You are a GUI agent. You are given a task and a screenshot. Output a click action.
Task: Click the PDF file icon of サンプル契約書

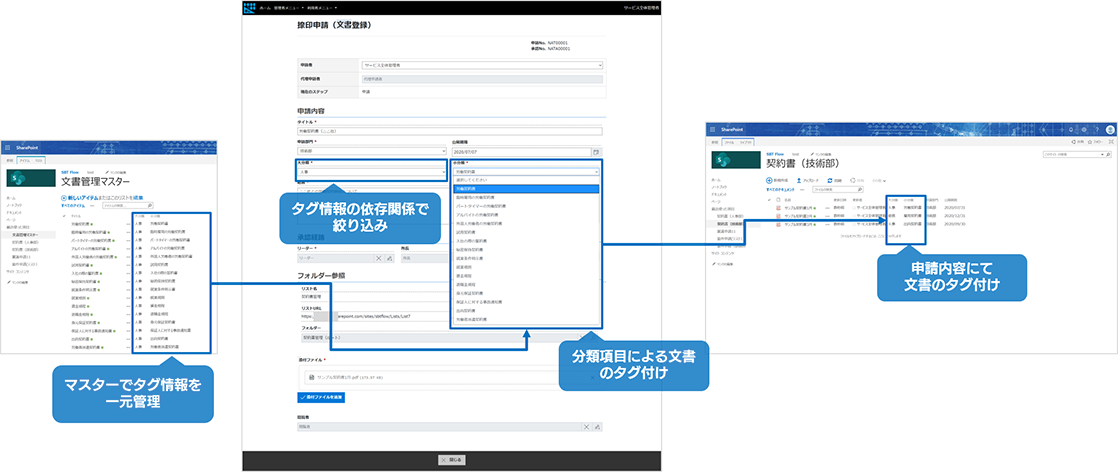[x=312, y=377]
